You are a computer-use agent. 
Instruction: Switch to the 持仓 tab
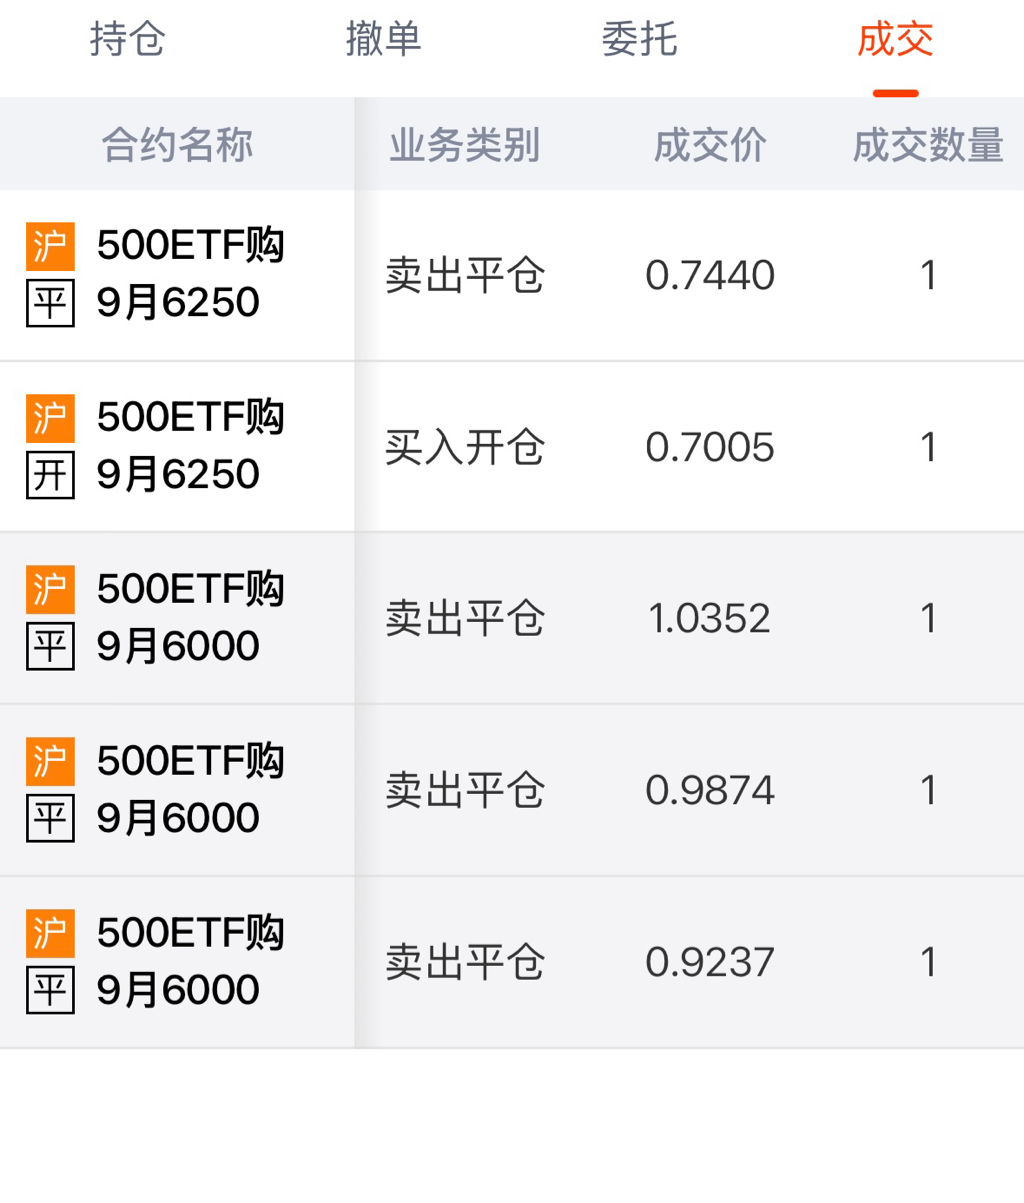click(127, 40)
